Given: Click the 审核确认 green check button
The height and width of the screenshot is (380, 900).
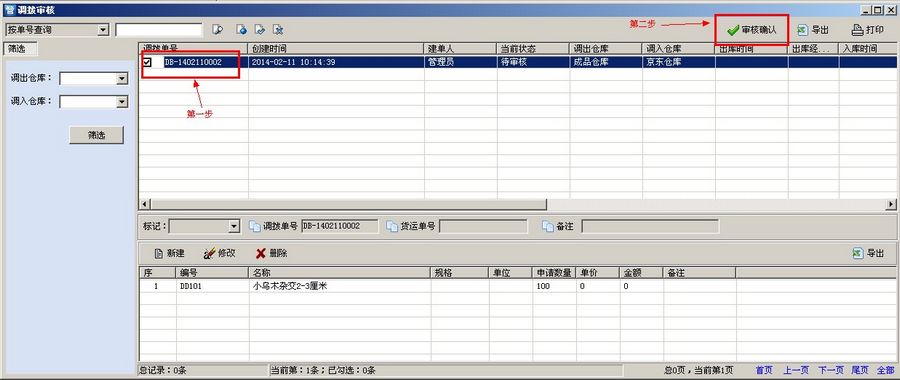Looking at the screenshot, I should pos(751,30).
